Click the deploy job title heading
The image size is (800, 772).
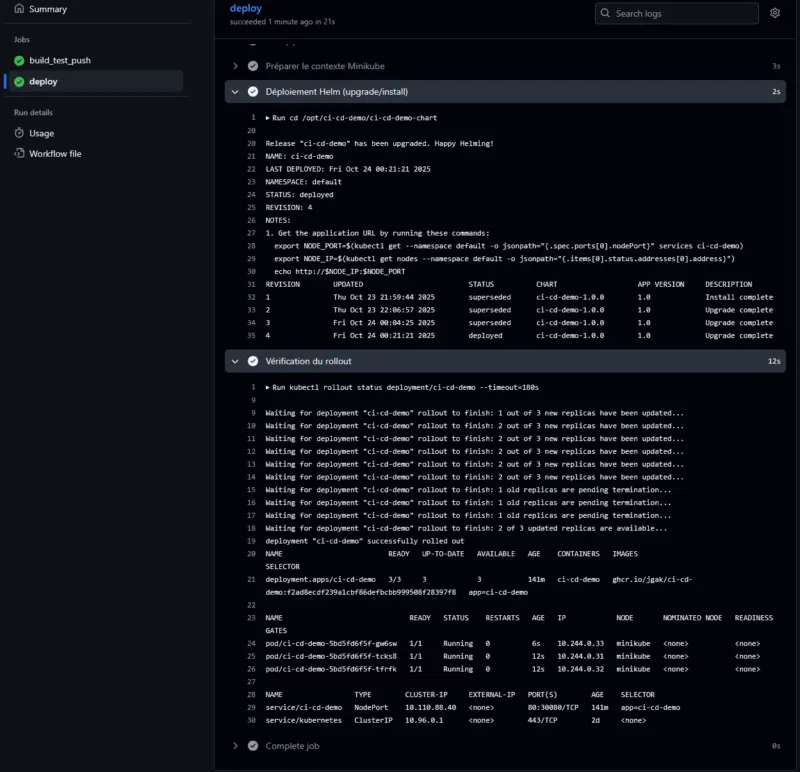[x=245, y=8]
